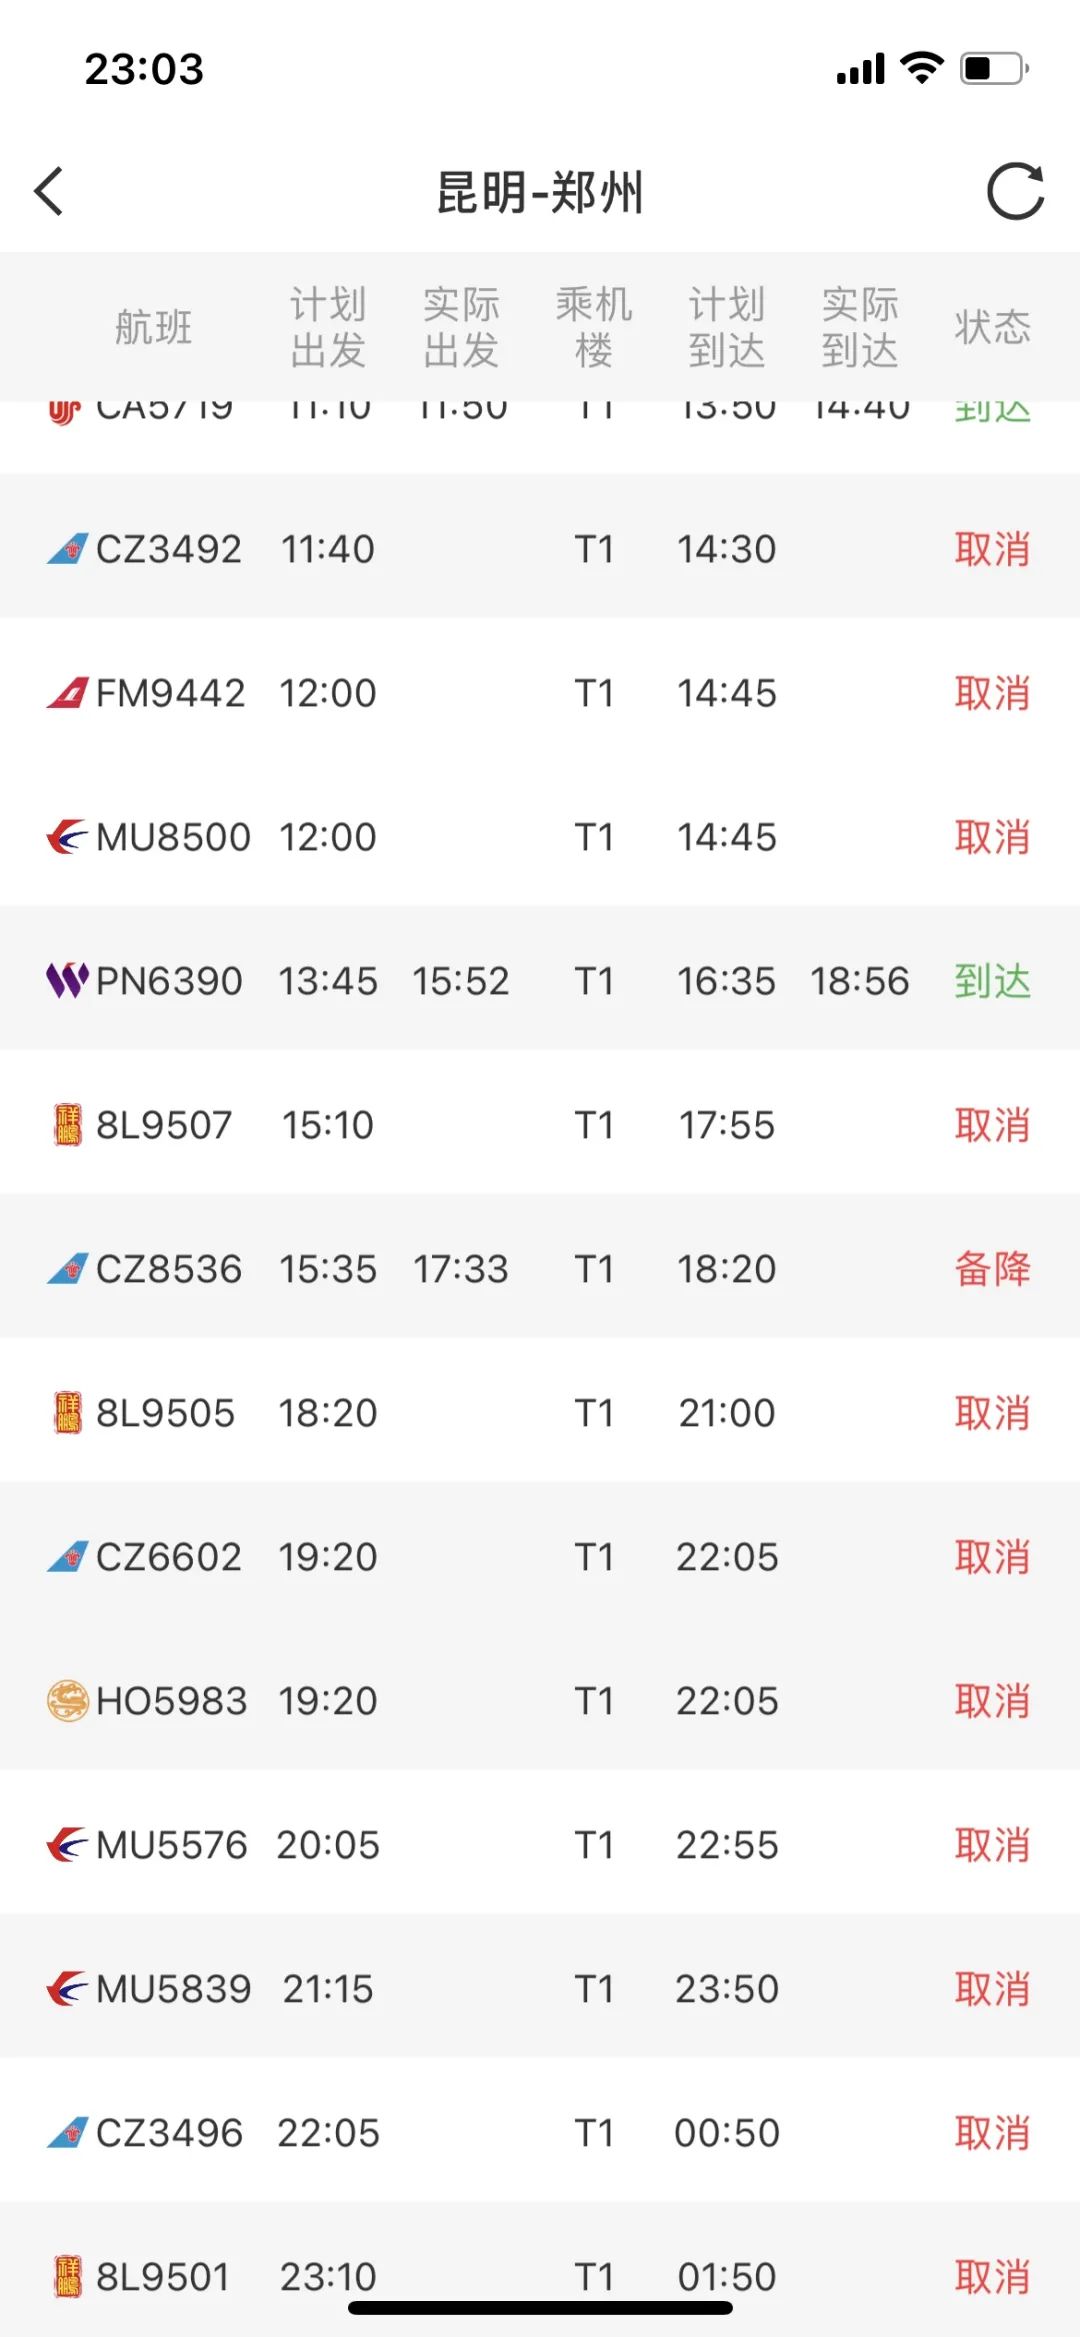The image size is (1080, 2337).
Task: Tap China Southern logo beside CZ3492
Action: pos(67,549)
